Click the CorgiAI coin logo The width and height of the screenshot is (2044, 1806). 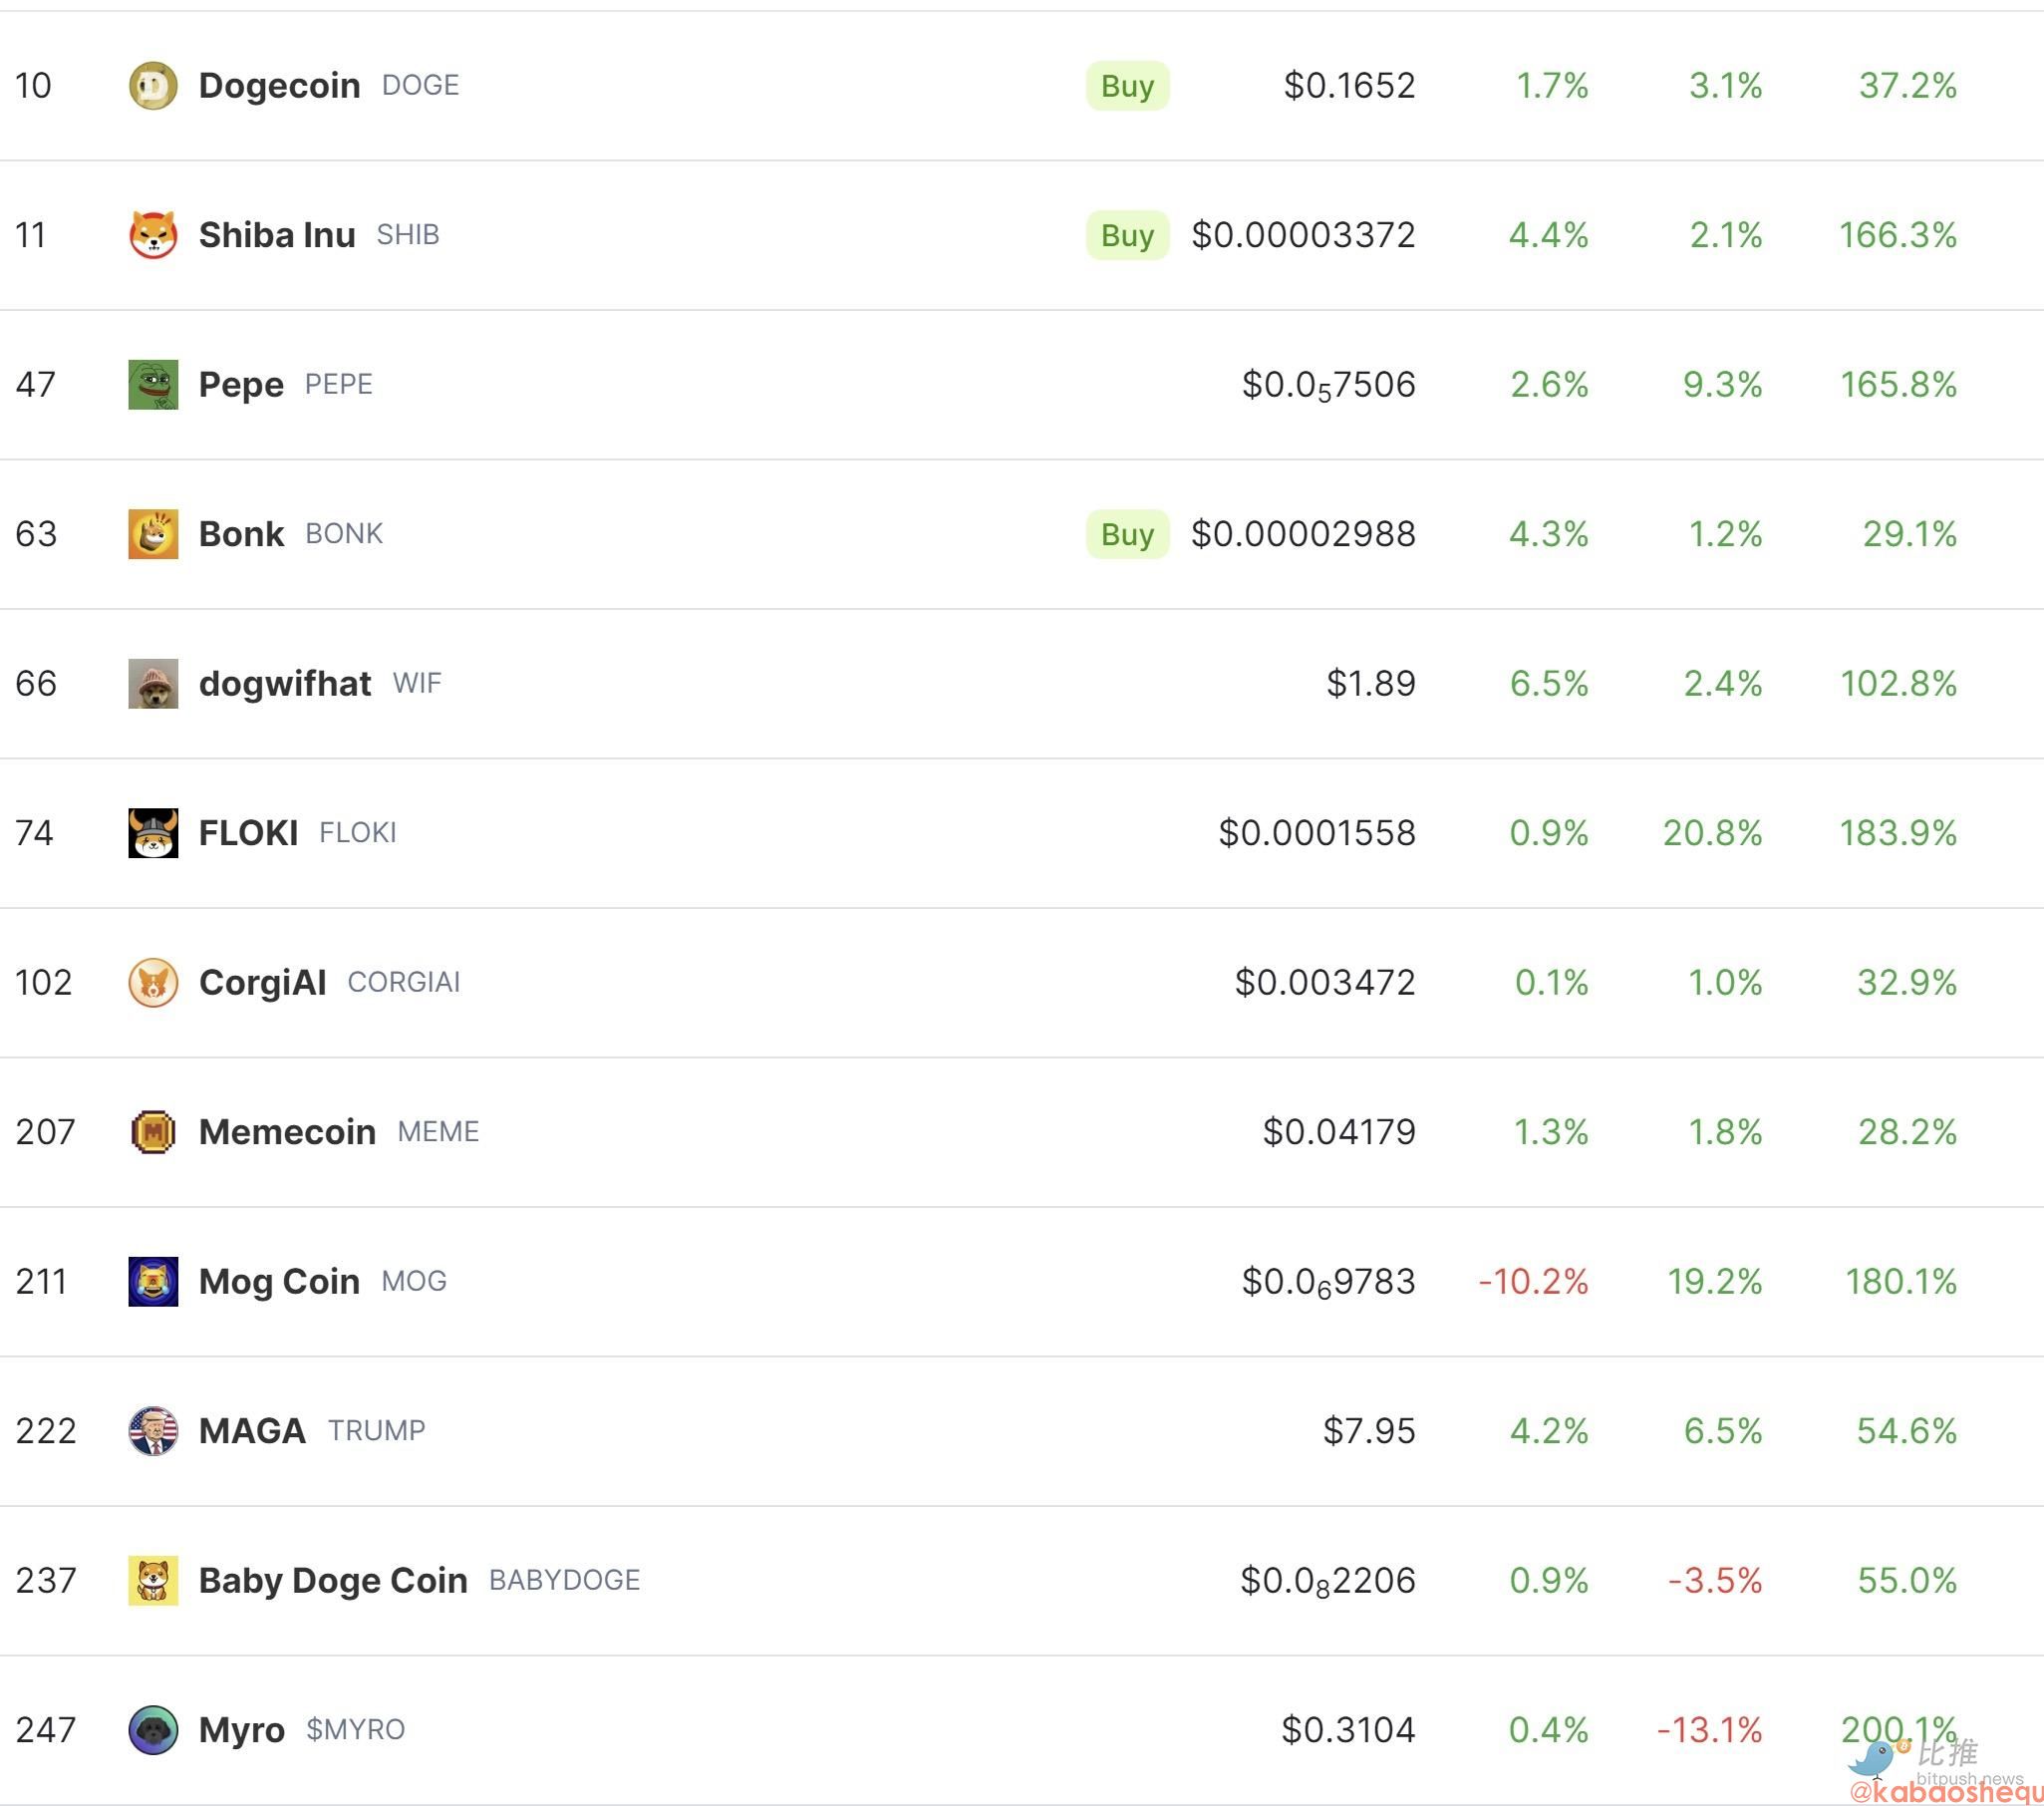click(153, 982)
